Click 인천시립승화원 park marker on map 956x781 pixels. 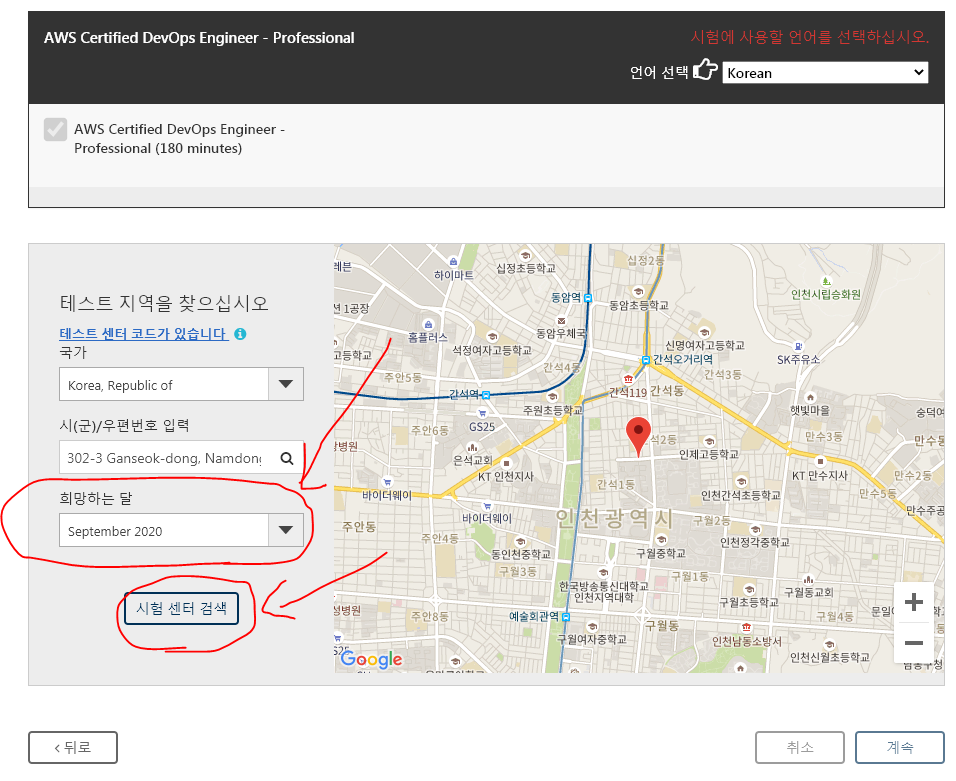pos(826,282)
